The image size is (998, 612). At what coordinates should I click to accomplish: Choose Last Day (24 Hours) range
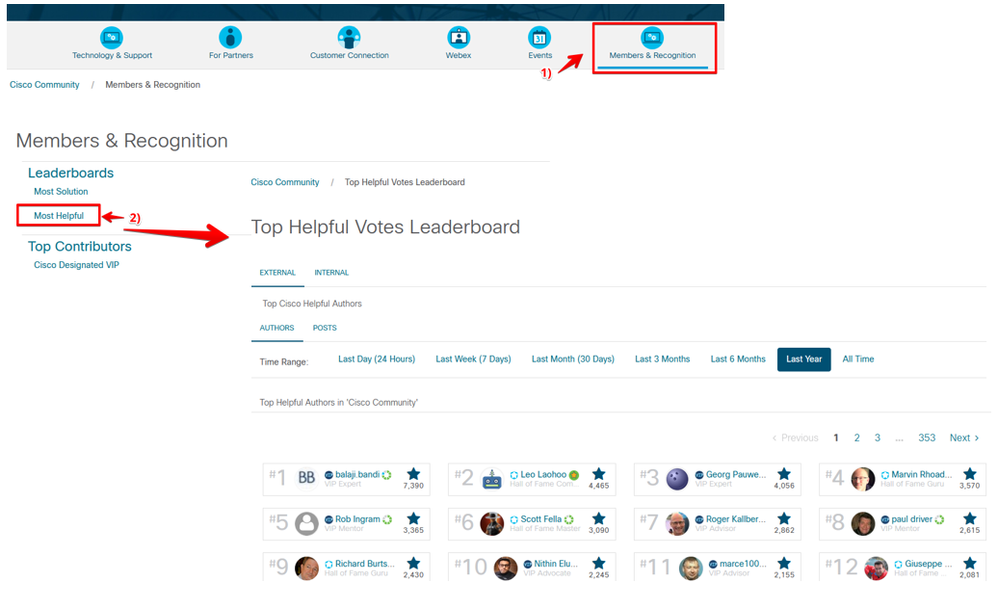[376, 359]
